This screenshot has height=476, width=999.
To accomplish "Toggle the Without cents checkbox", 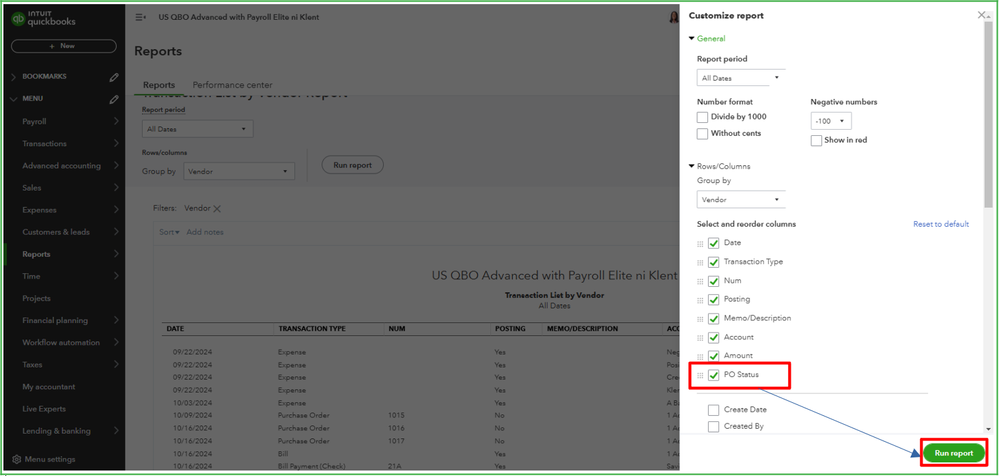I will pyautogui.click(x=702, y=134).
